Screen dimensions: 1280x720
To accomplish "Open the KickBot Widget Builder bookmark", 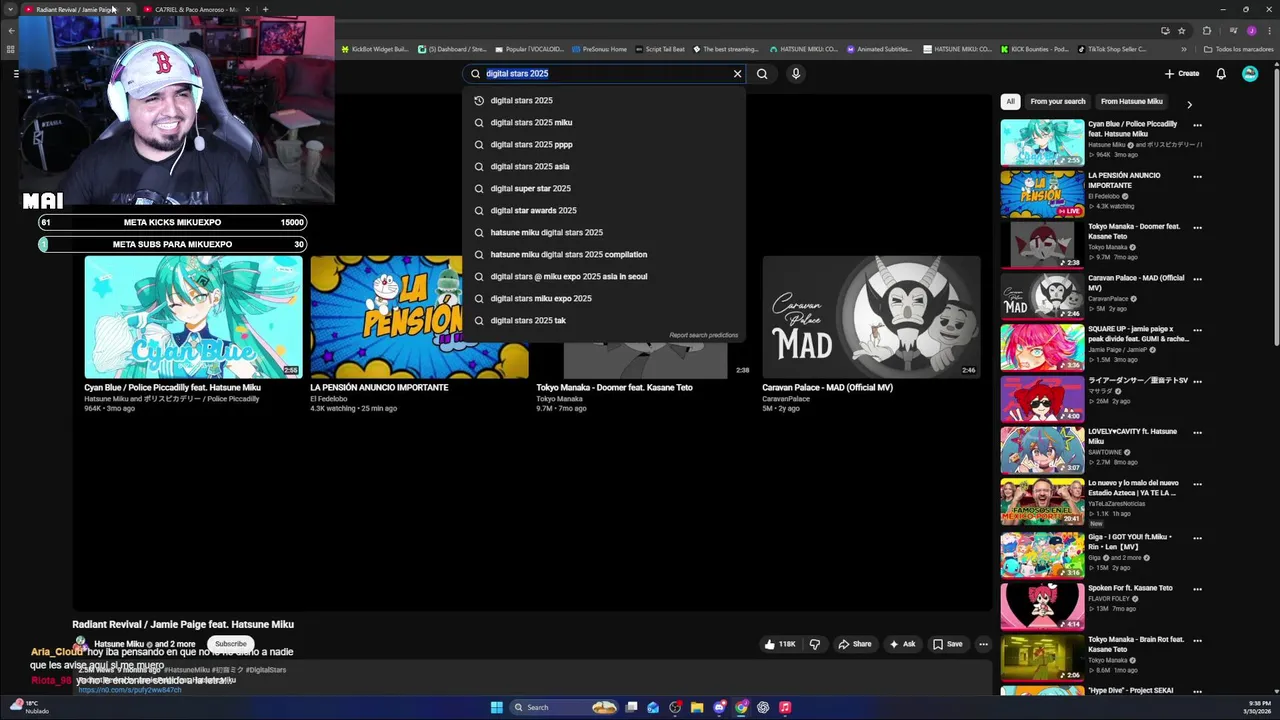I will (x=375, y=49).
